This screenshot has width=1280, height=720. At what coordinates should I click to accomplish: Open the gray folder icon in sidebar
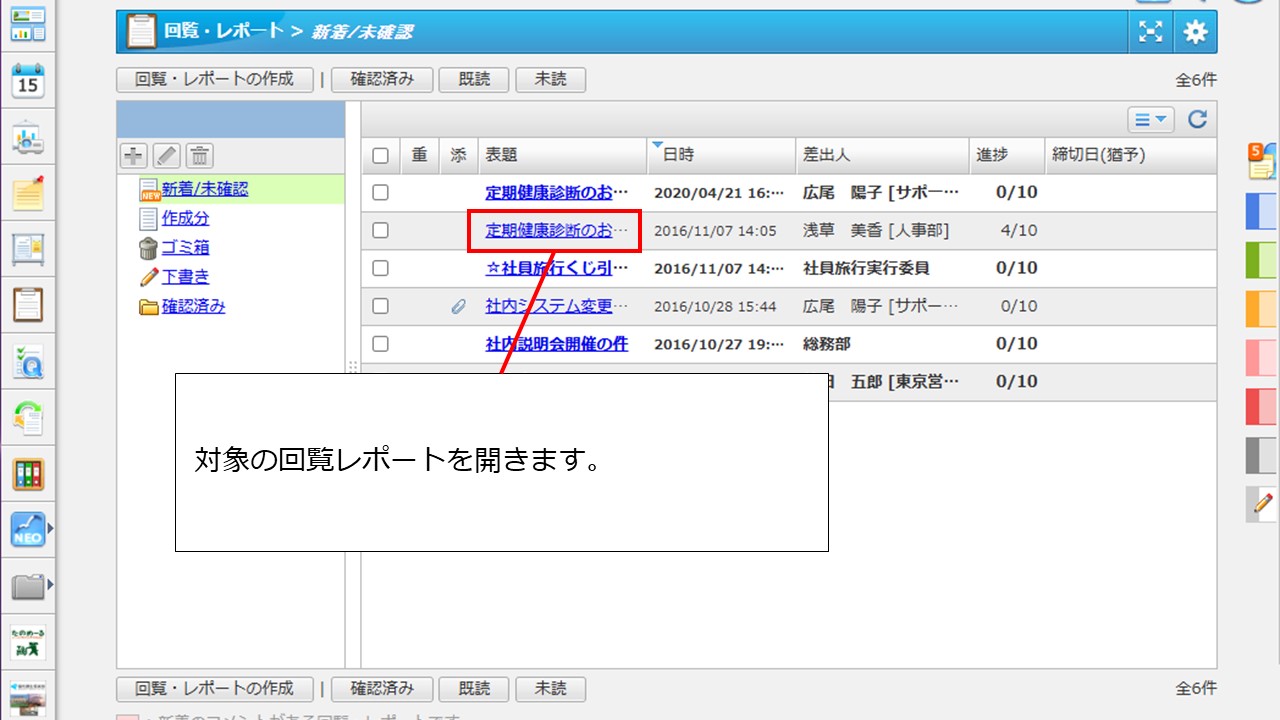[28, 586]
